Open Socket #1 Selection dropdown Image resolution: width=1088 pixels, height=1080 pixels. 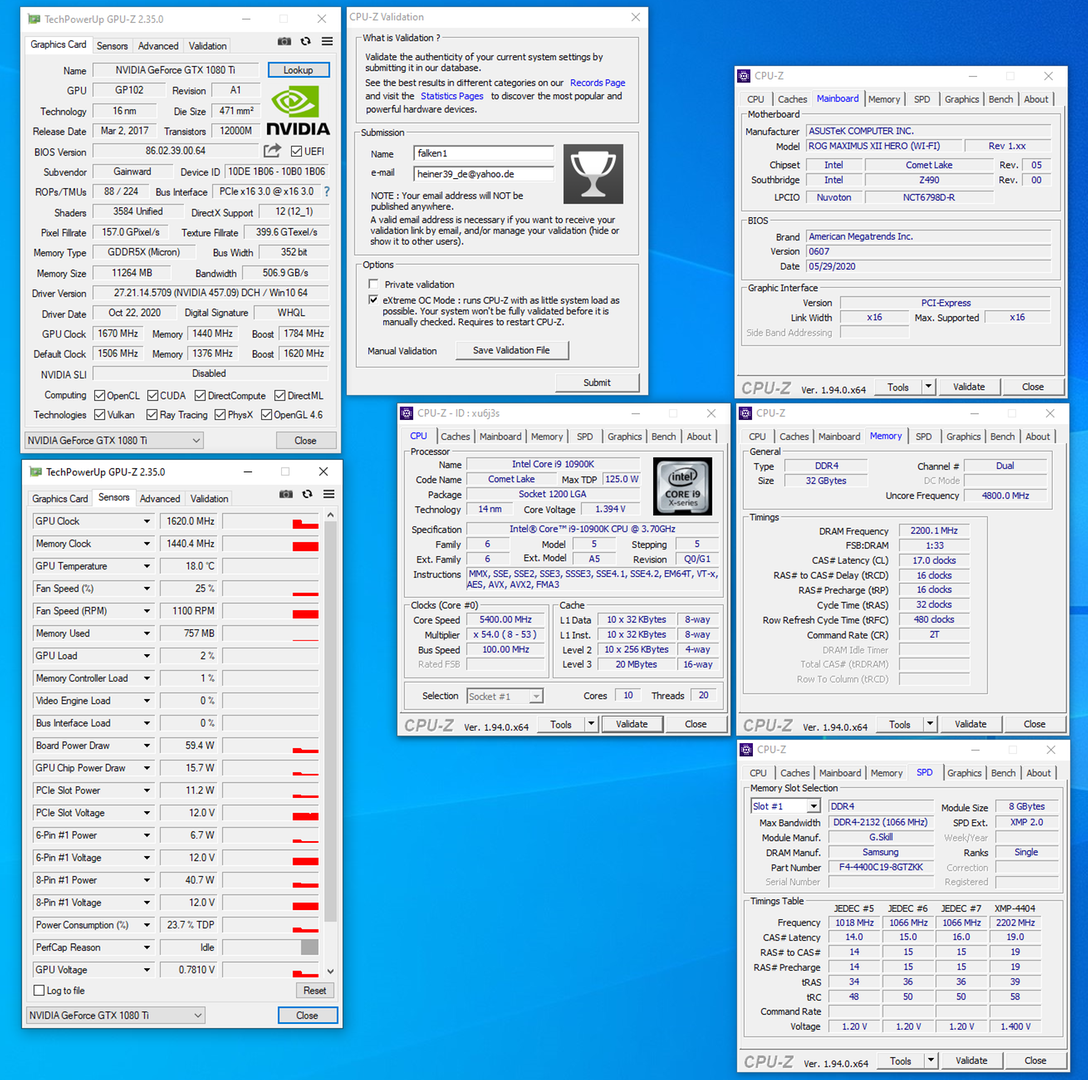tap(505, 696)
